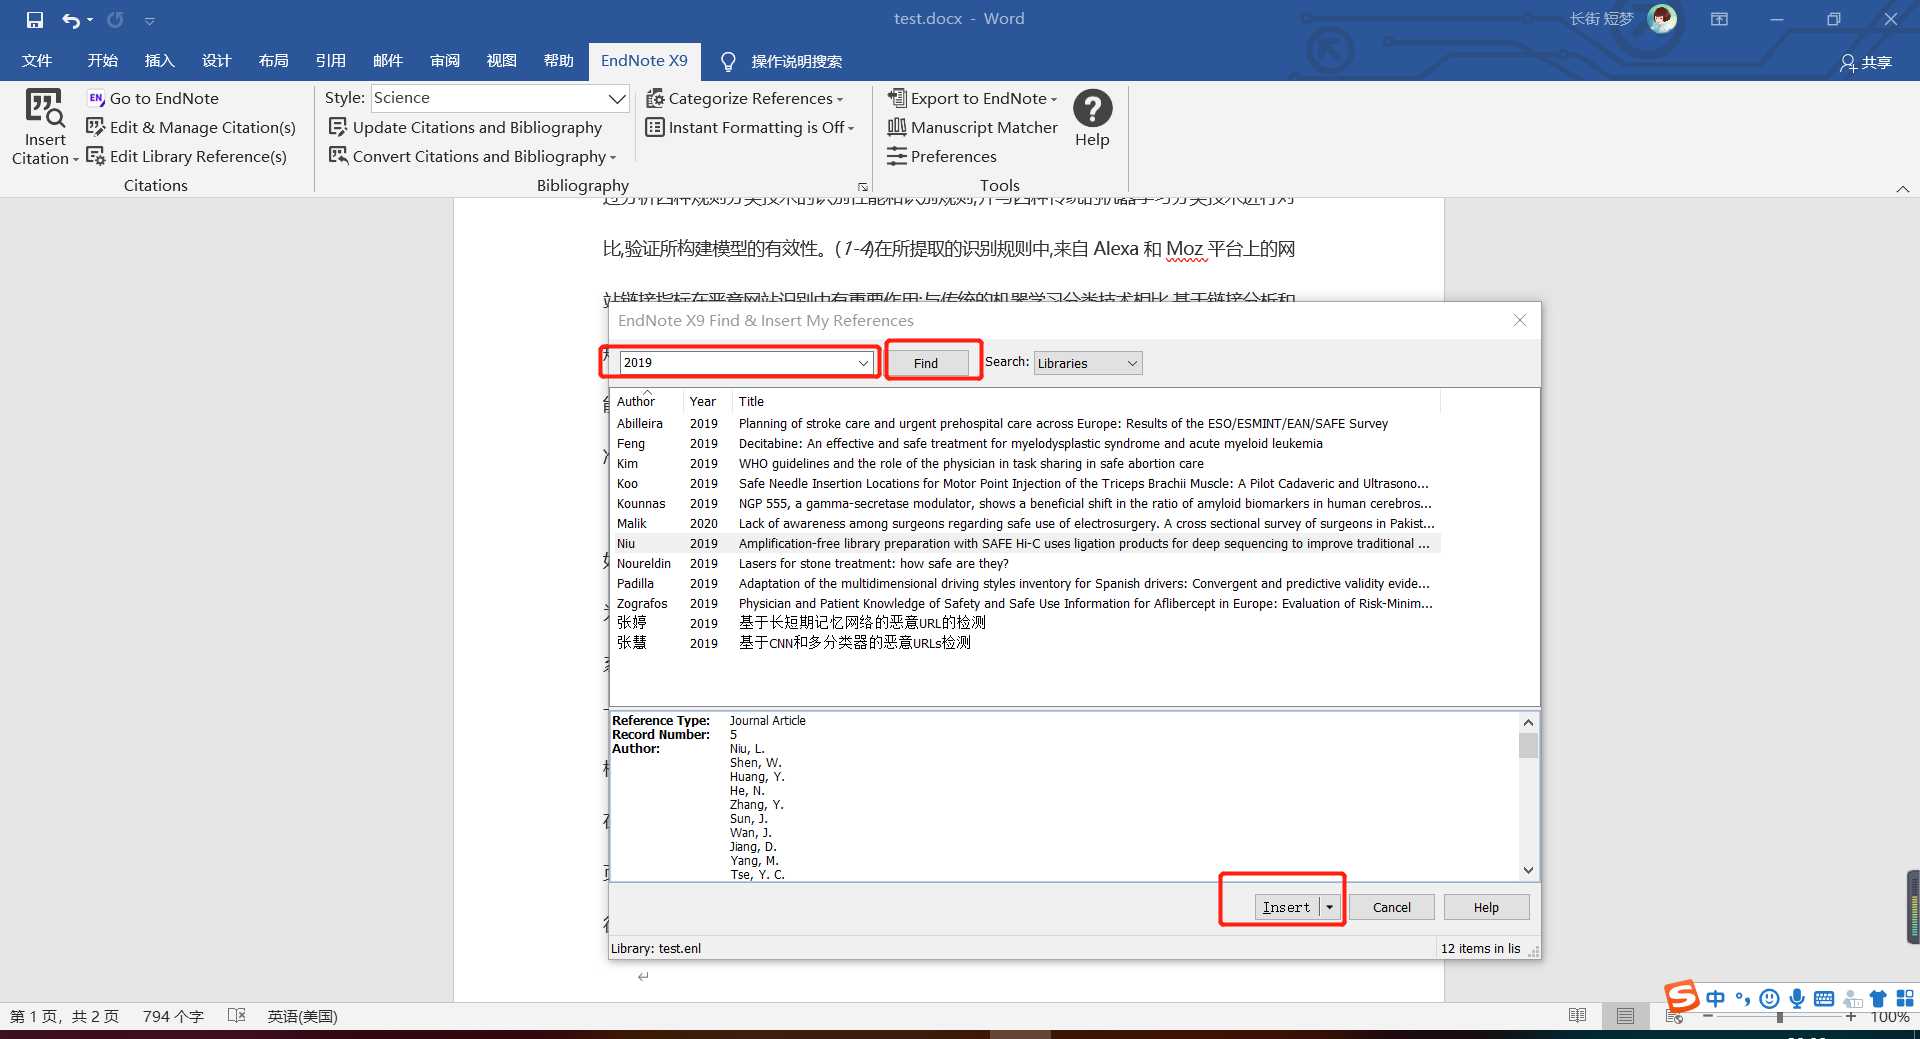Open Convert Citations and Bibliography menu
1920x1039 pixels.
coord(472,156)
